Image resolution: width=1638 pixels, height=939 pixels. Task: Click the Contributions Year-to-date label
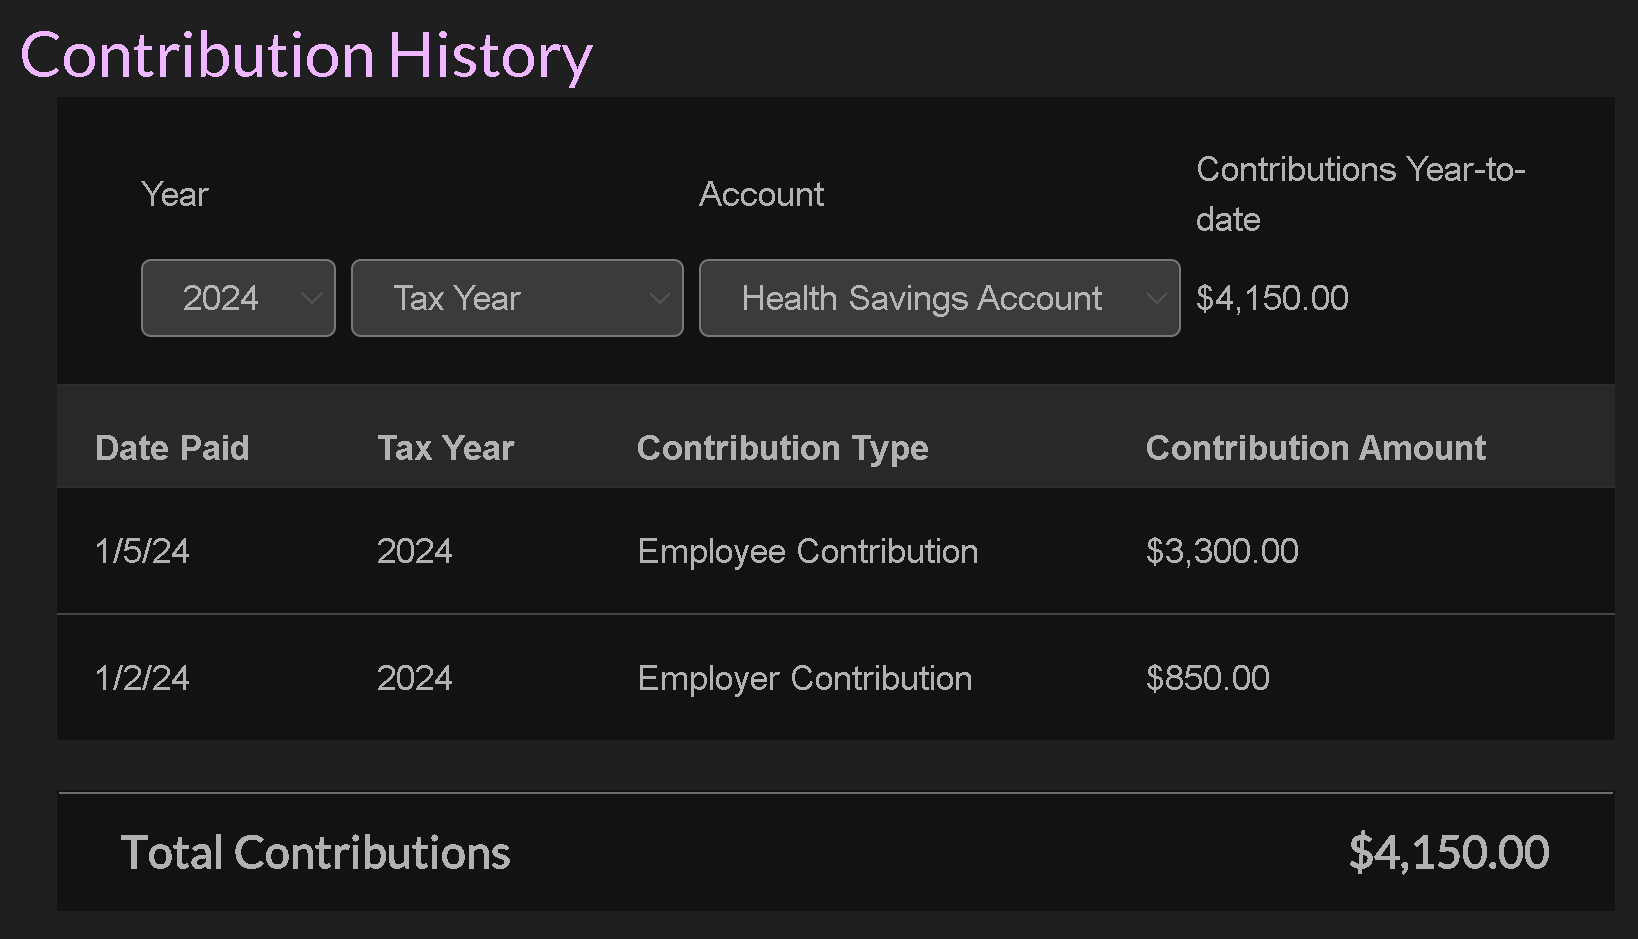click(x=1360, y=194)
